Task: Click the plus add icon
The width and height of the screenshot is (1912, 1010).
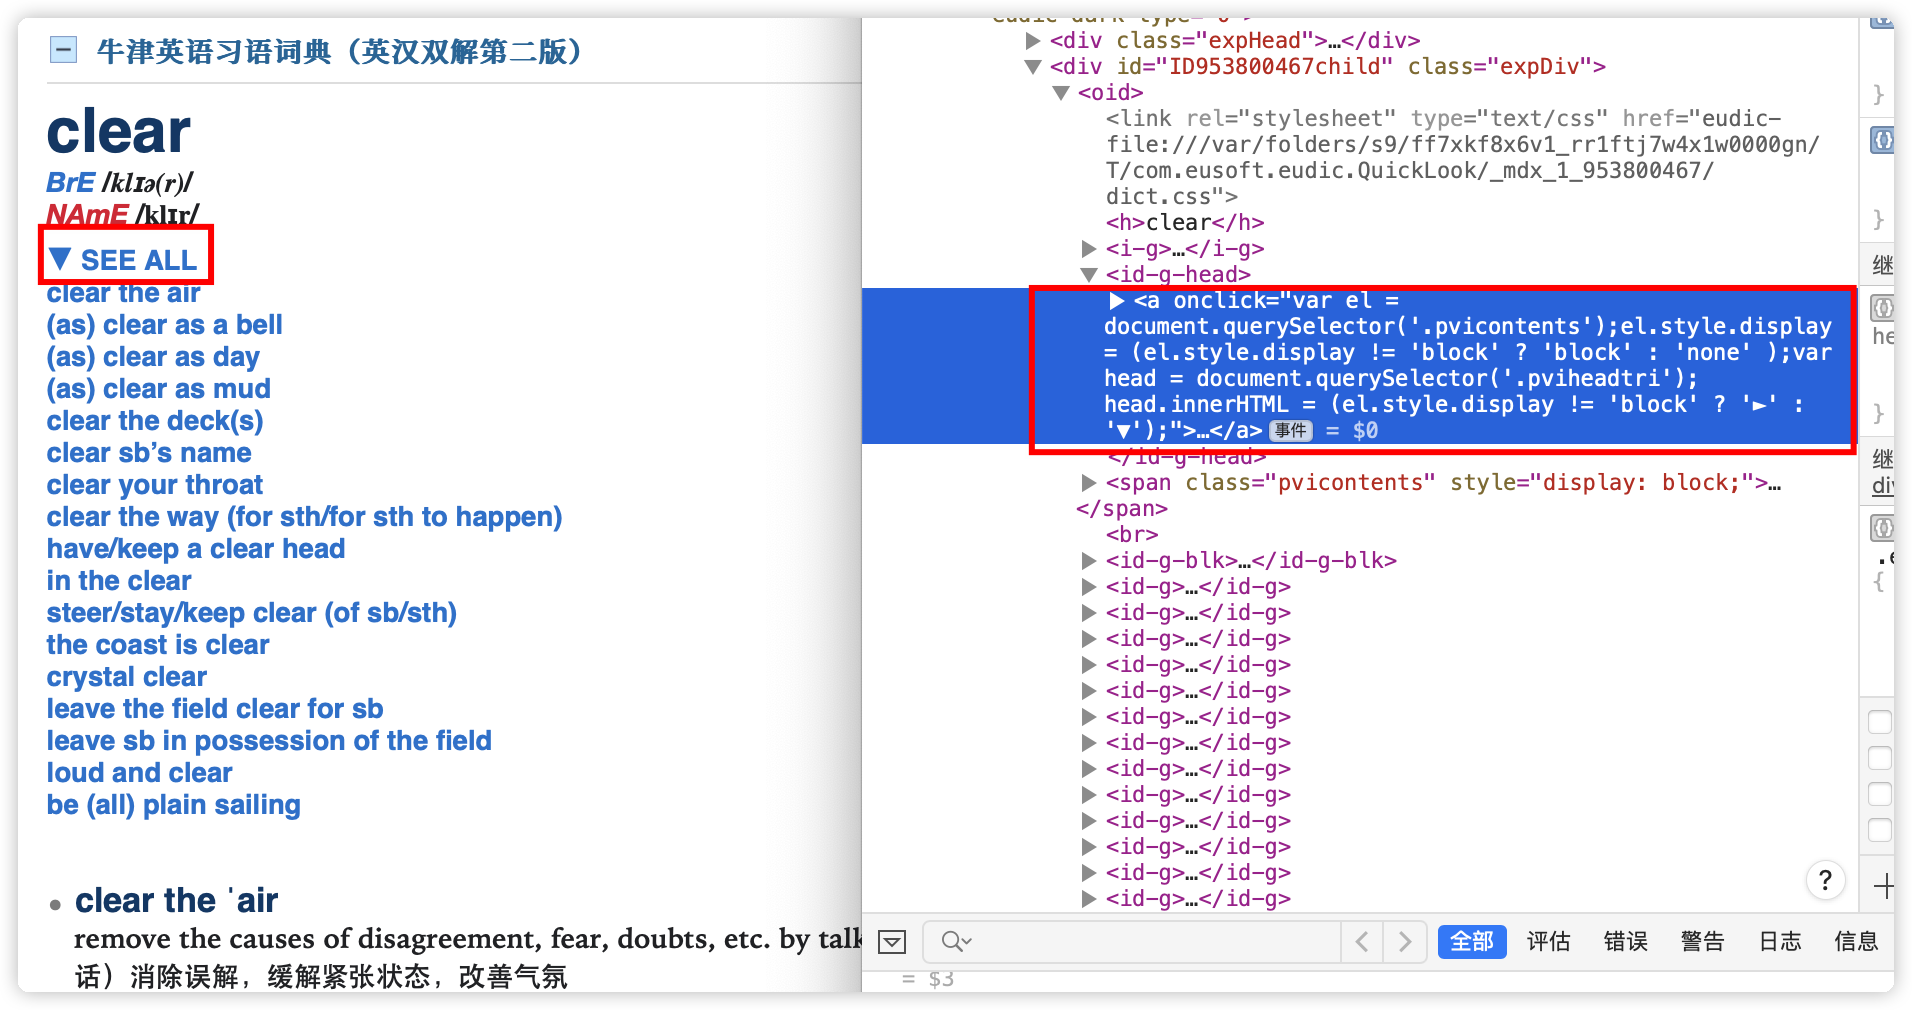Action: 1883,886
